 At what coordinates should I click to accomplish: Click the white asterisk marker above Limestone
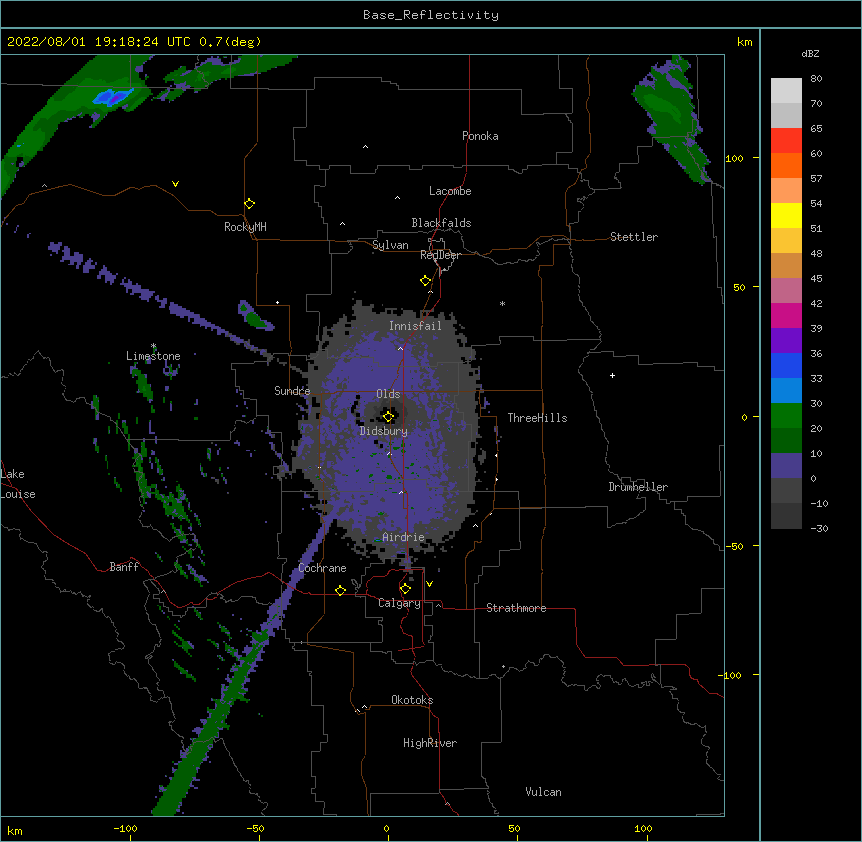pyautogui.click(x=153, y=346)
